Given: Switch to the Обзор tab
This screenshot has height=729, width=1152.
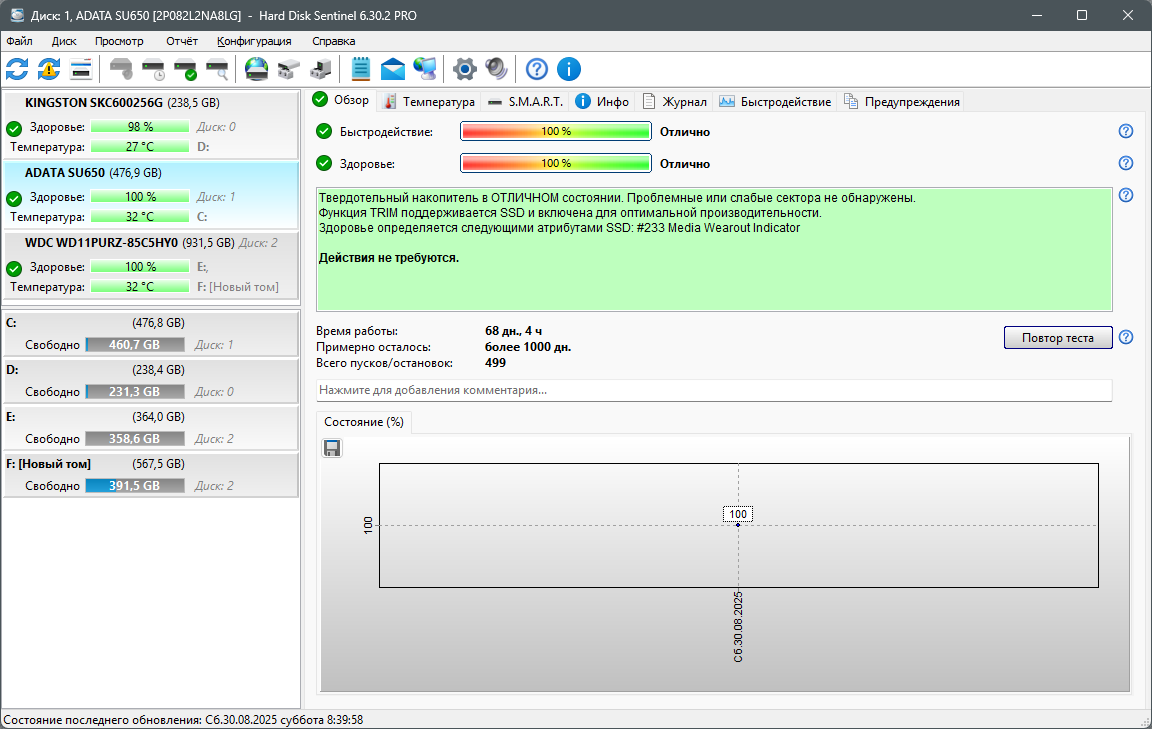Looking at the screenshot, I should [341, 100].
